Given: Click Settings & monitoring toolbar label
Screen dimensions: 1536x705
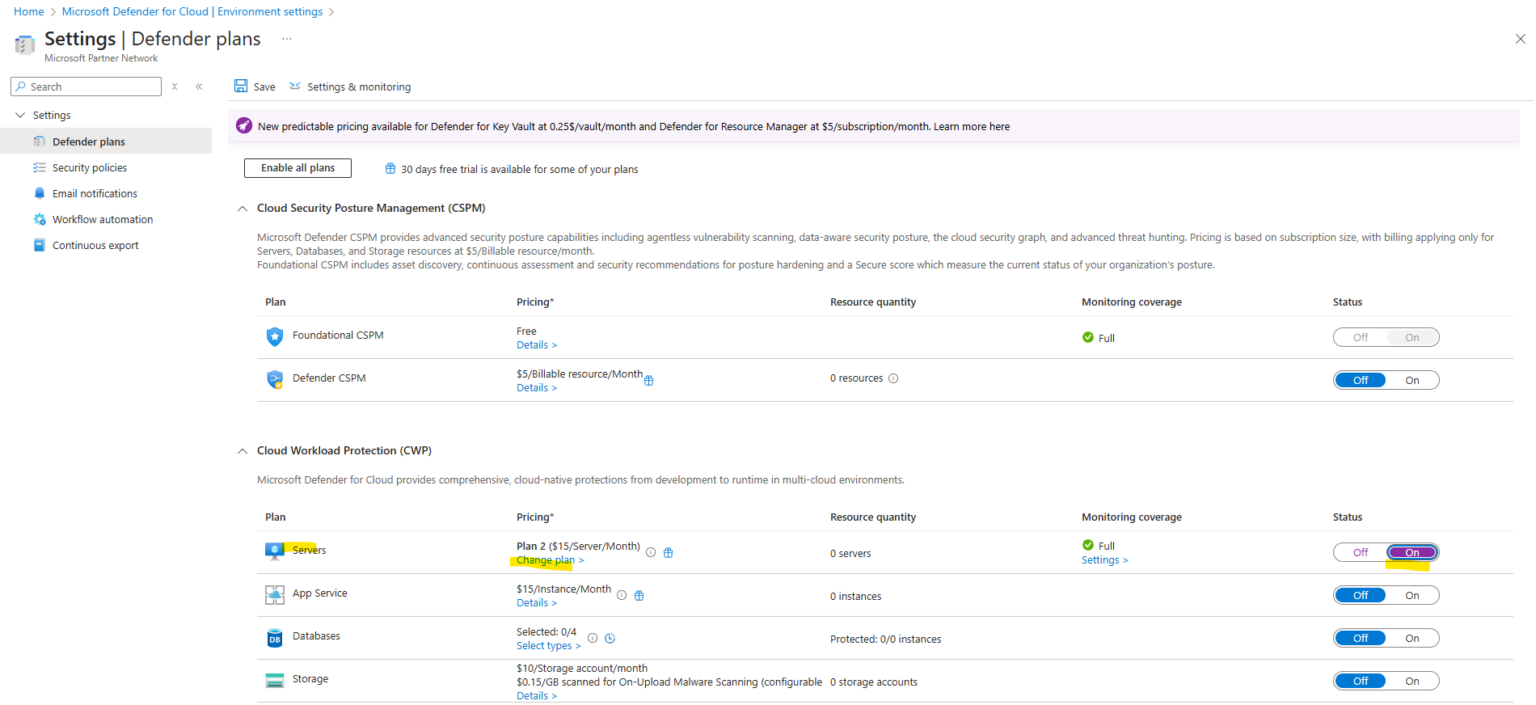Looking at the screenshot, I should pos(359,87).
